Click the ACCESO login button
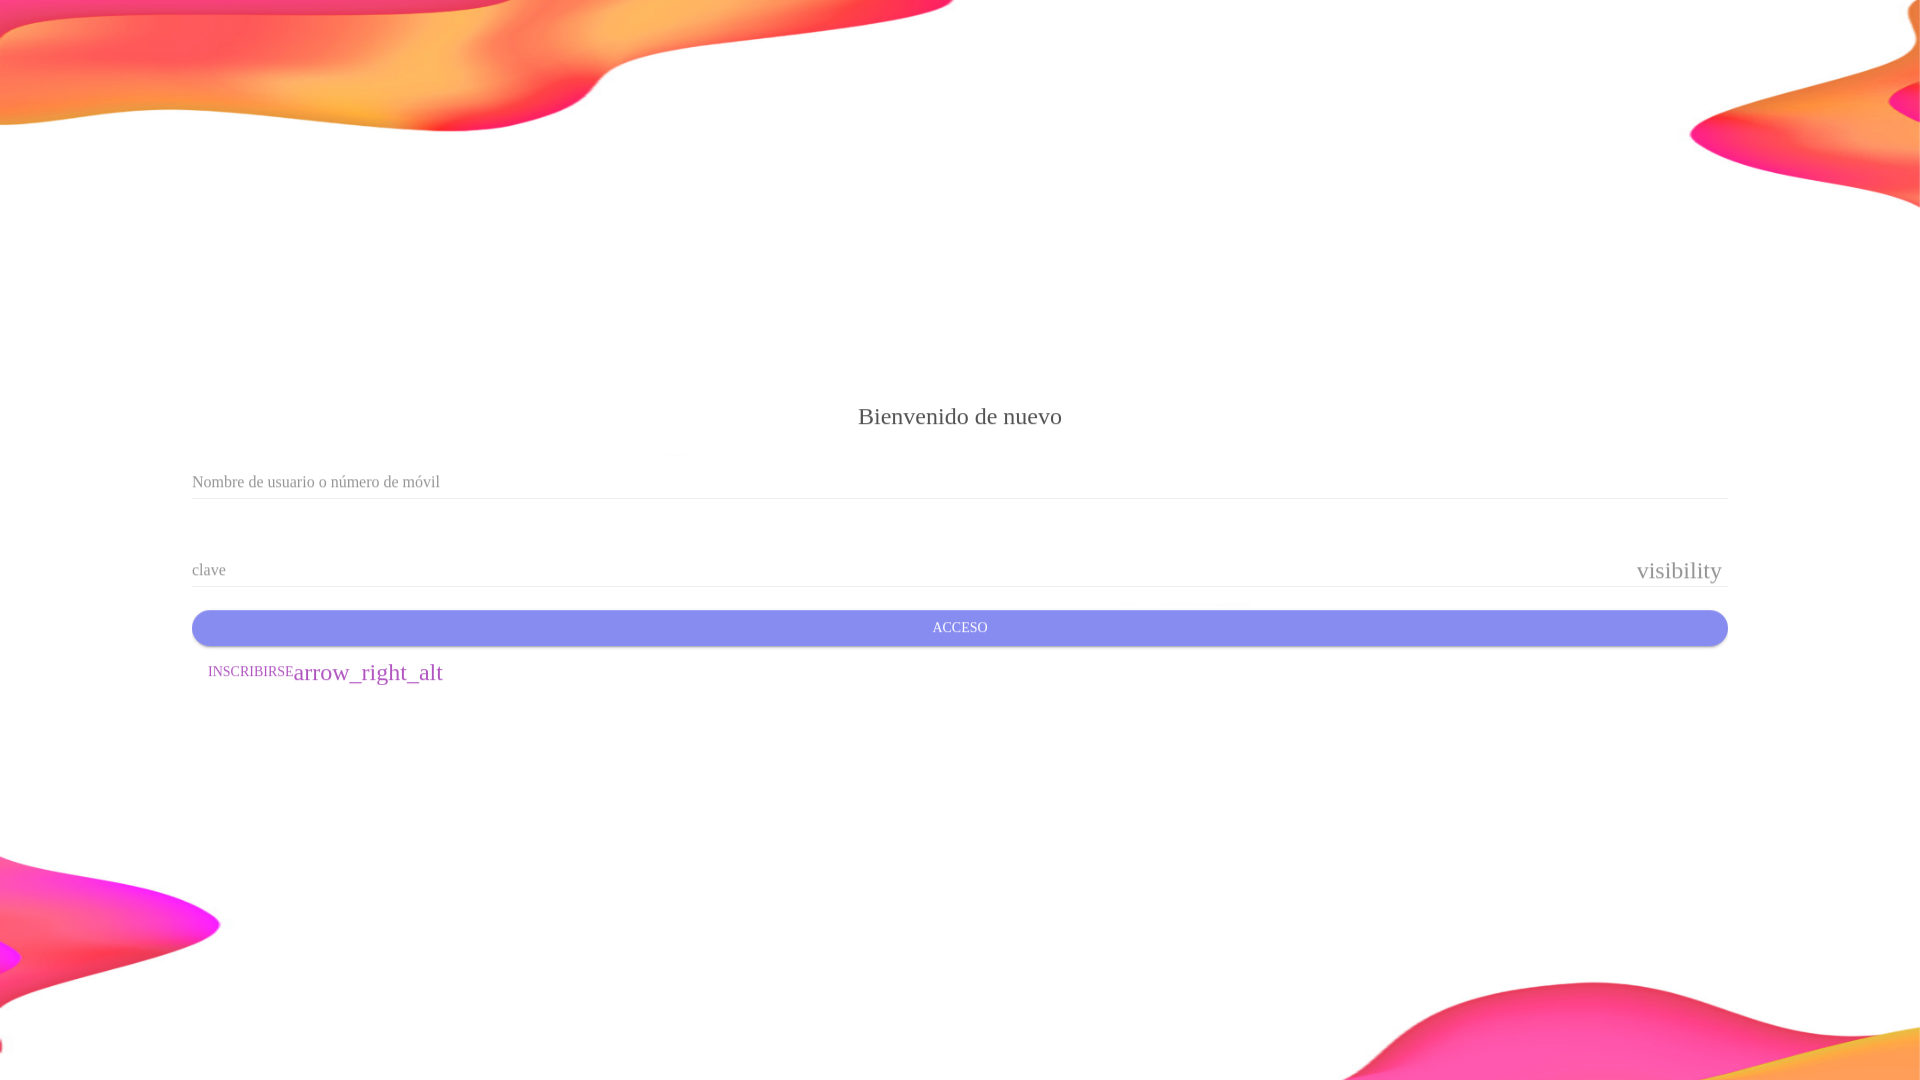 [x=960, y=628]
